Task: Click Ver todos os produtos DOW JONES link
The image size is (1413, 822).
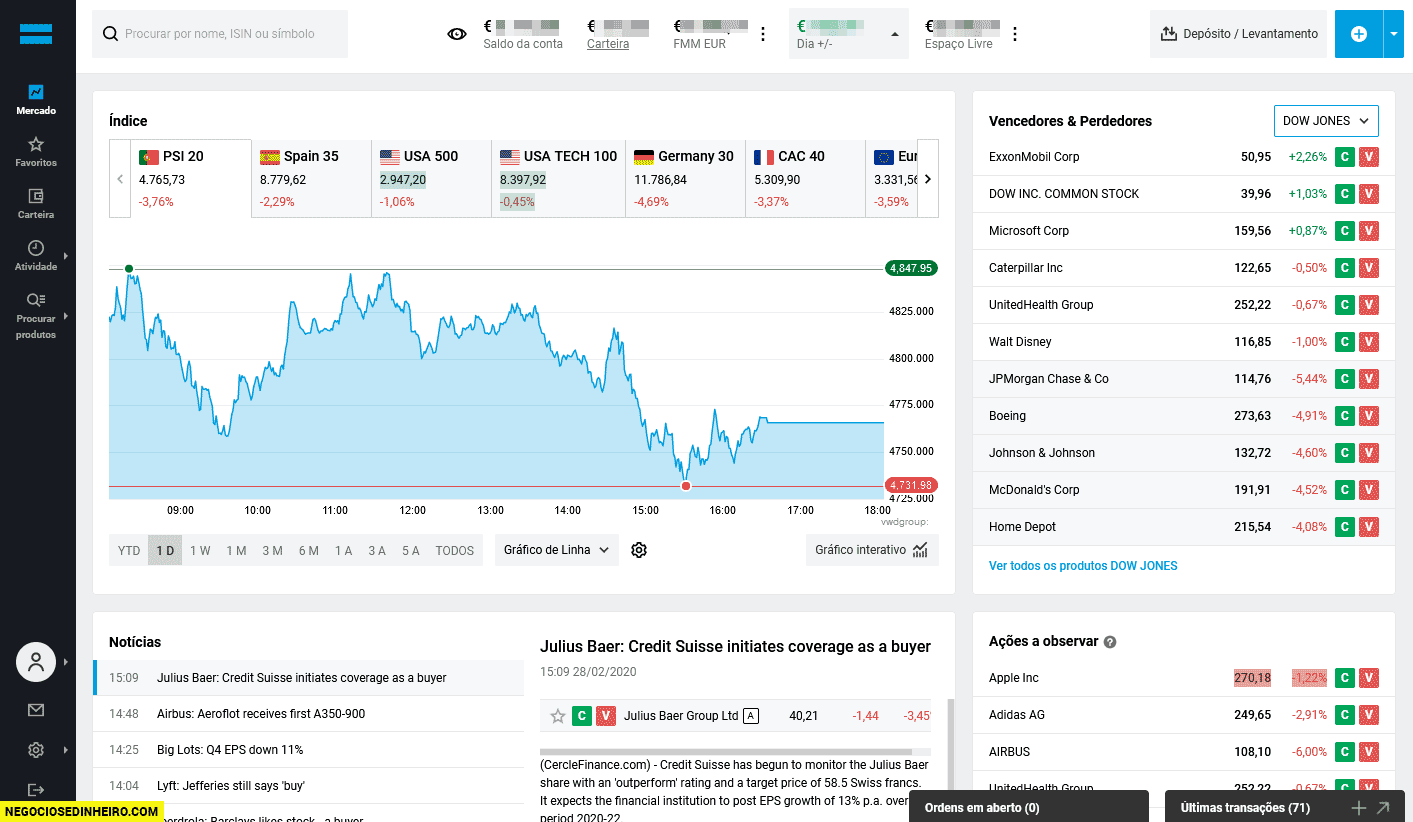Action: 1083,566
